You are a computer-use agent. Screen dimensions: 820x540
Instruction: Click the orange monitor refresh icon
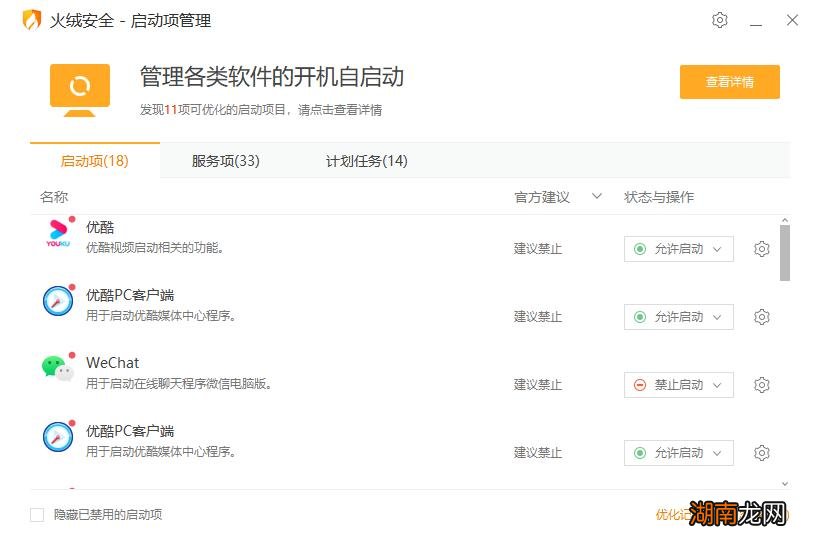coord(79,90)
